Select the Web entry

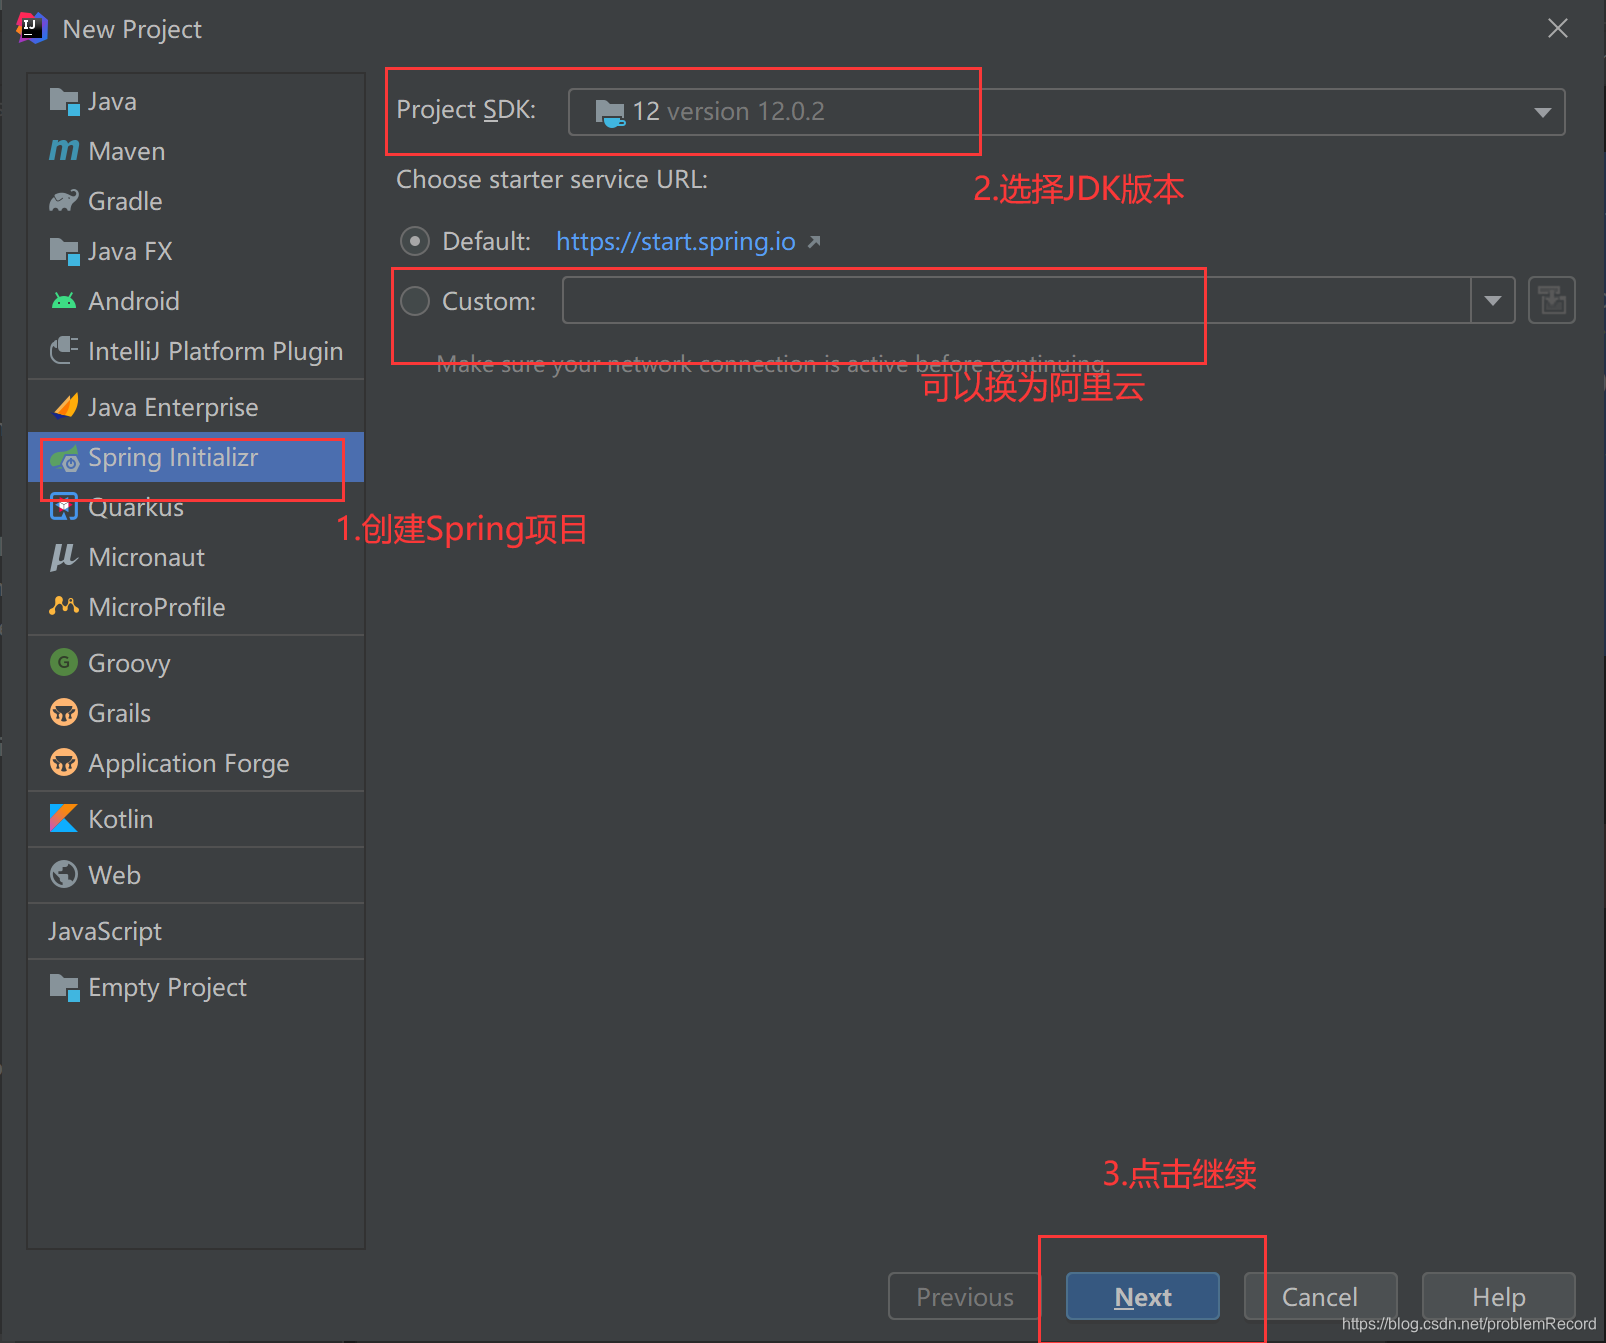[196, 875]
